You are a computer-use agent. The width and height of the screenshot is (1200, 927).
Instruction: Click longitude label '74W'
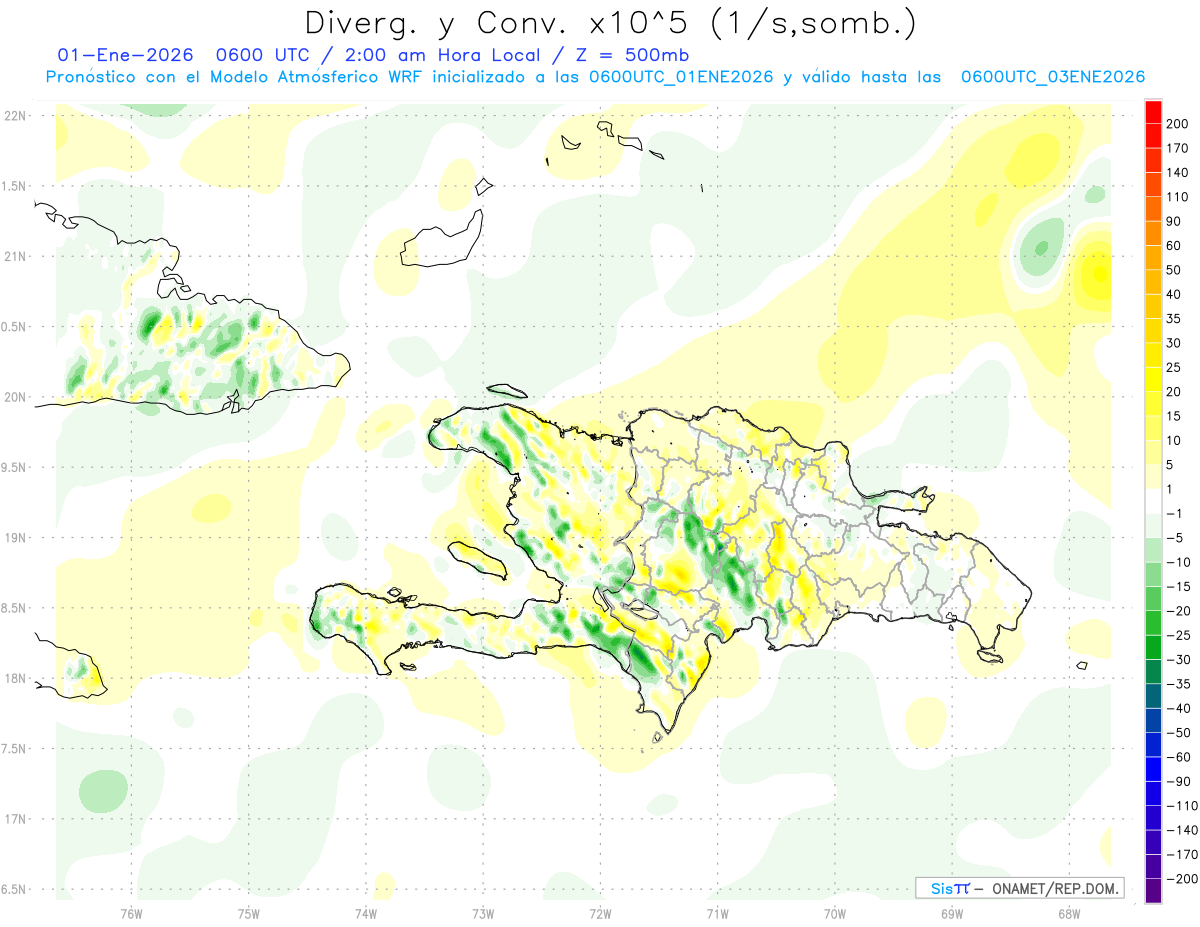[x=366, y=913]
